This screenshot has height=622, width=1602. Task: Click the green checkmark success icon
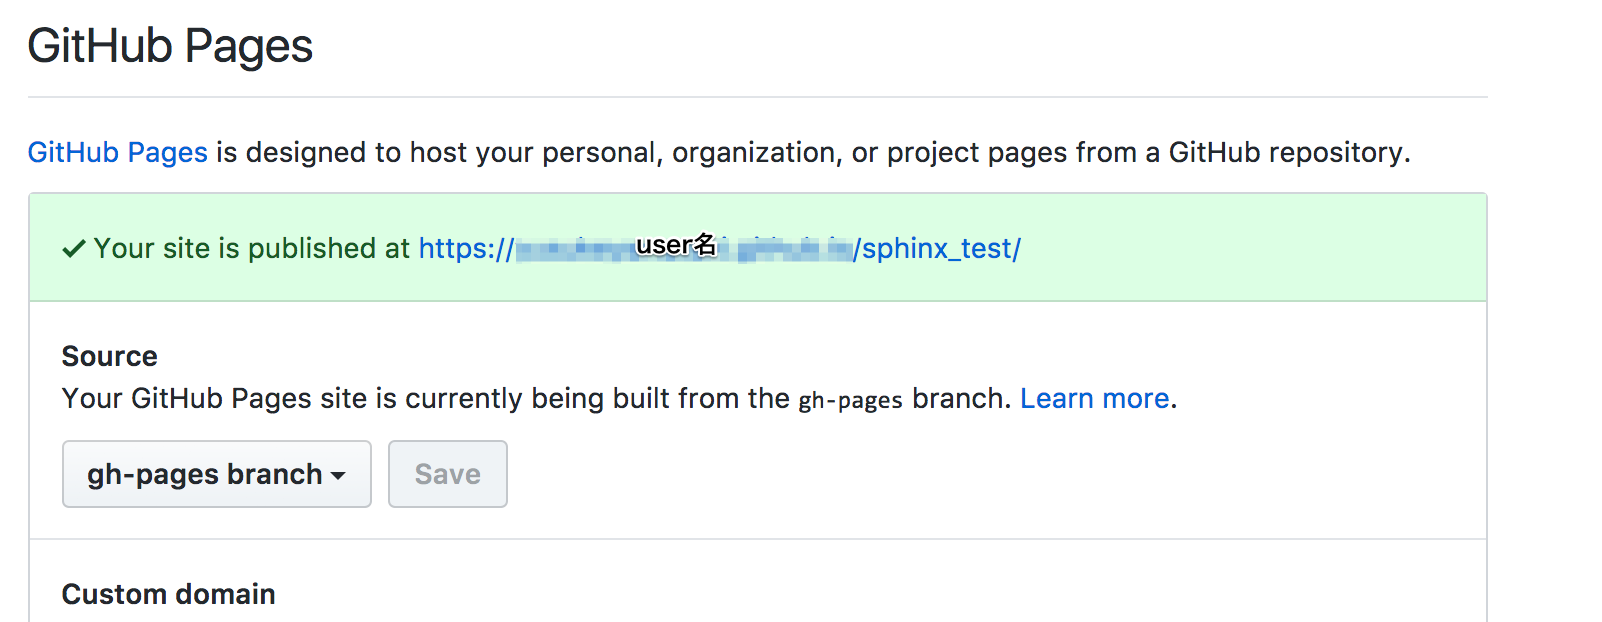(74, 249)
